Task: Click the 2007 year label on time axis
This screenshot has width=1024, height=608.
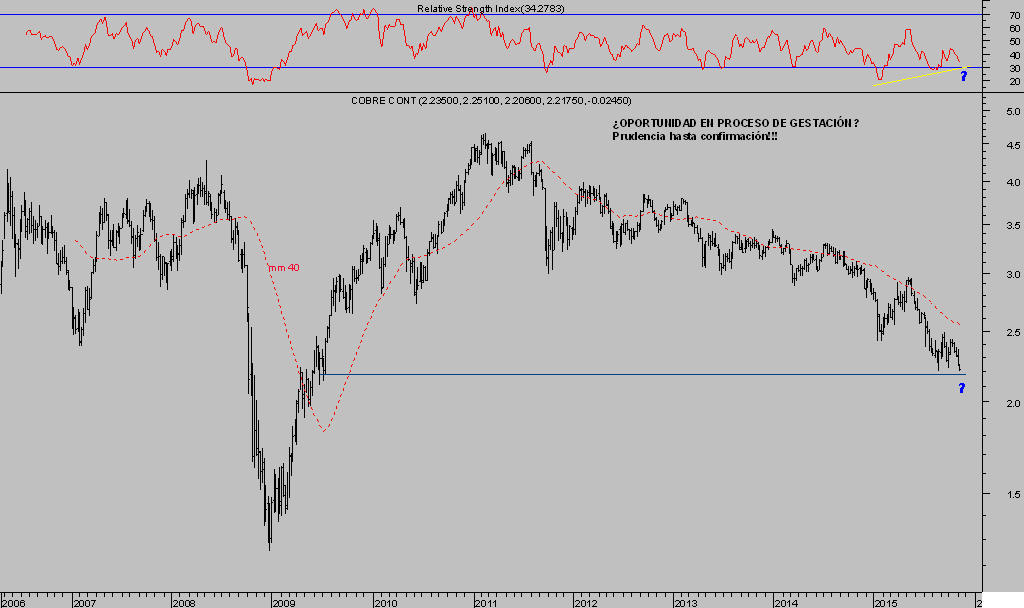Action: tap(84, 603)
